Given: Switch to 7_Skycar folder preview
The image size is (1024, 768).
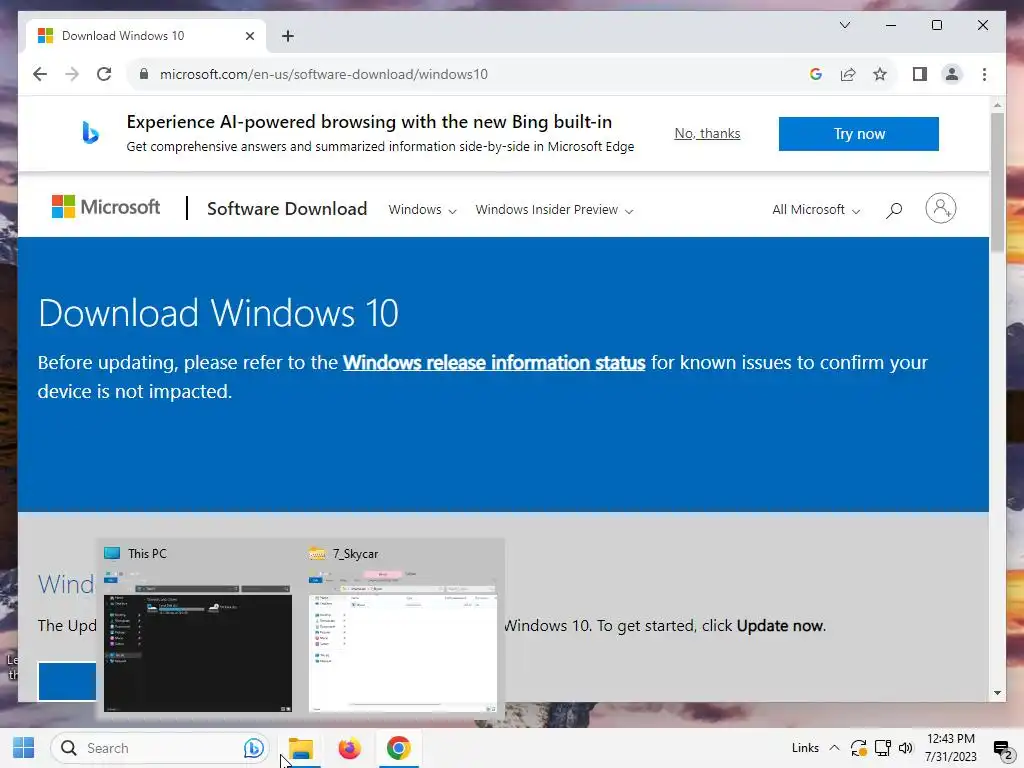Looking at the screenshot, I should (x=402, y=629).
